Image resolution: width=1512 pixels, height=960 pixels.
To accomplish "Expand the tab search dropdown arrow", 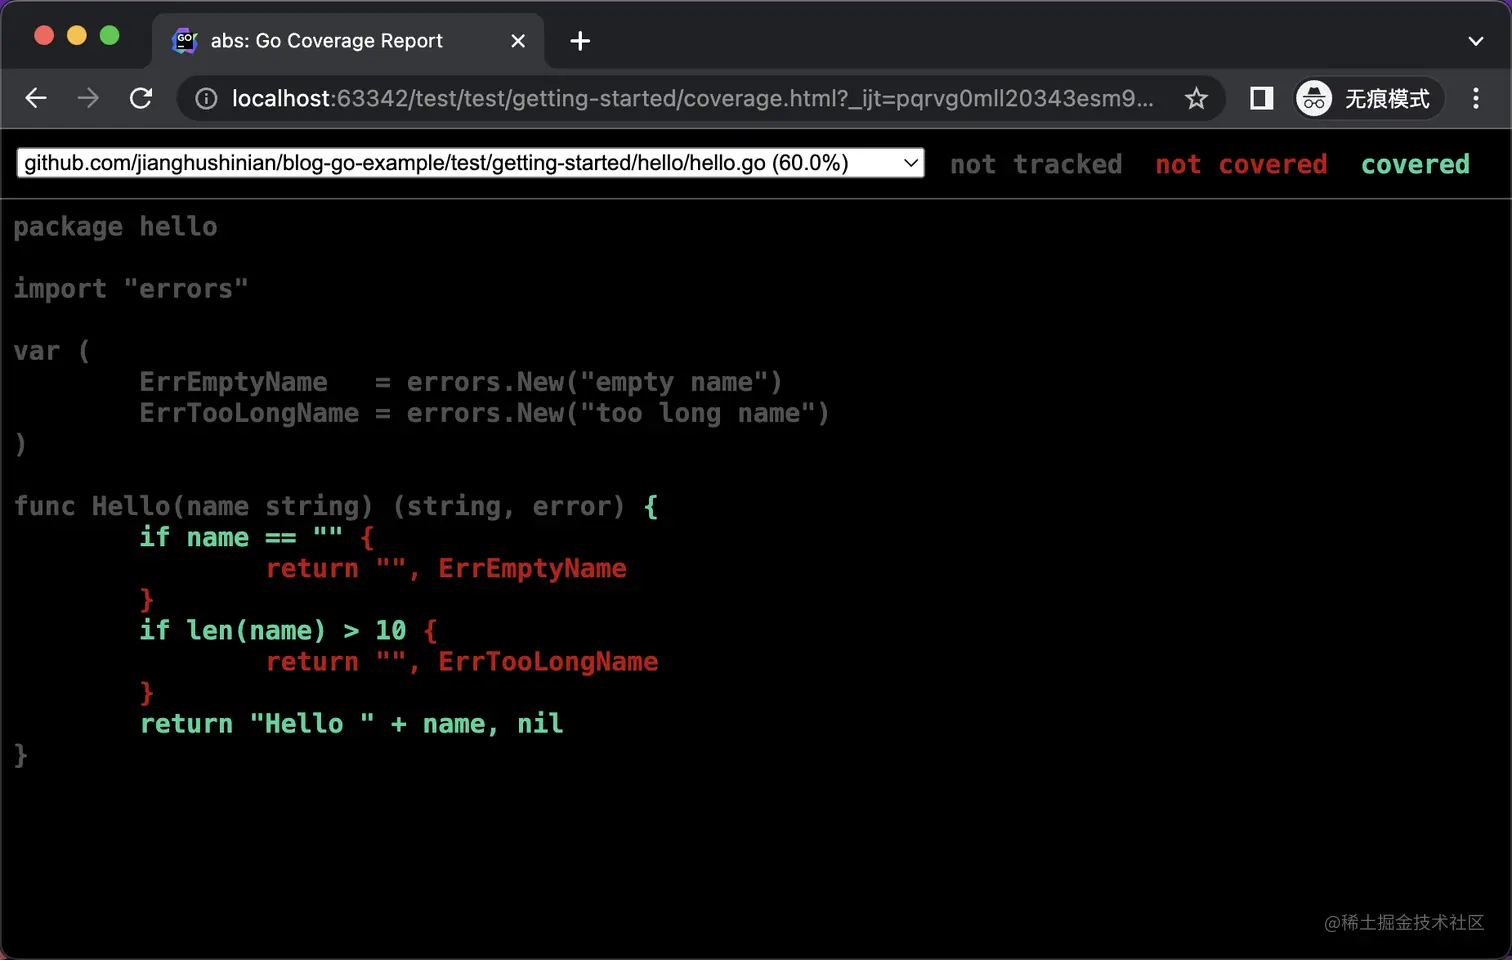I will pyautogui.click(x=1476, y=41).
